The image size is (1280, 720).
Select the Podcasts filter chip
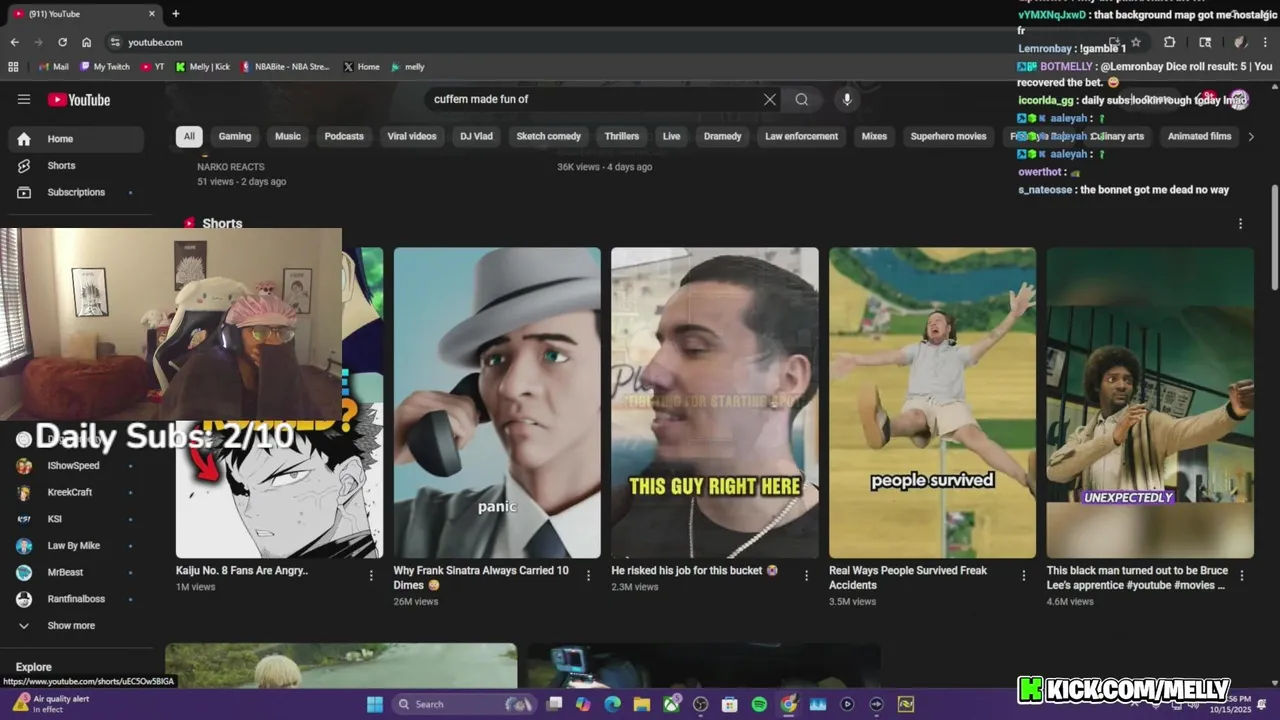point(344,136)
